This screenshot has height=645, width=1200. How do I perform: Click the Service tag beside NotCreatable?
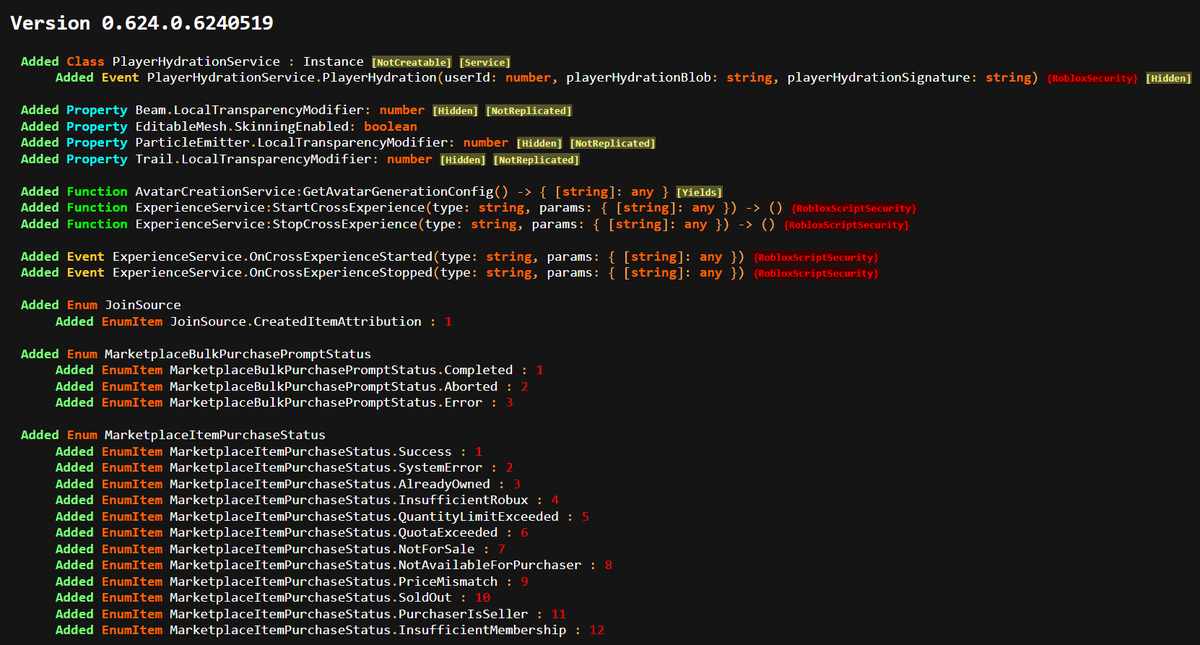[486, 62]
